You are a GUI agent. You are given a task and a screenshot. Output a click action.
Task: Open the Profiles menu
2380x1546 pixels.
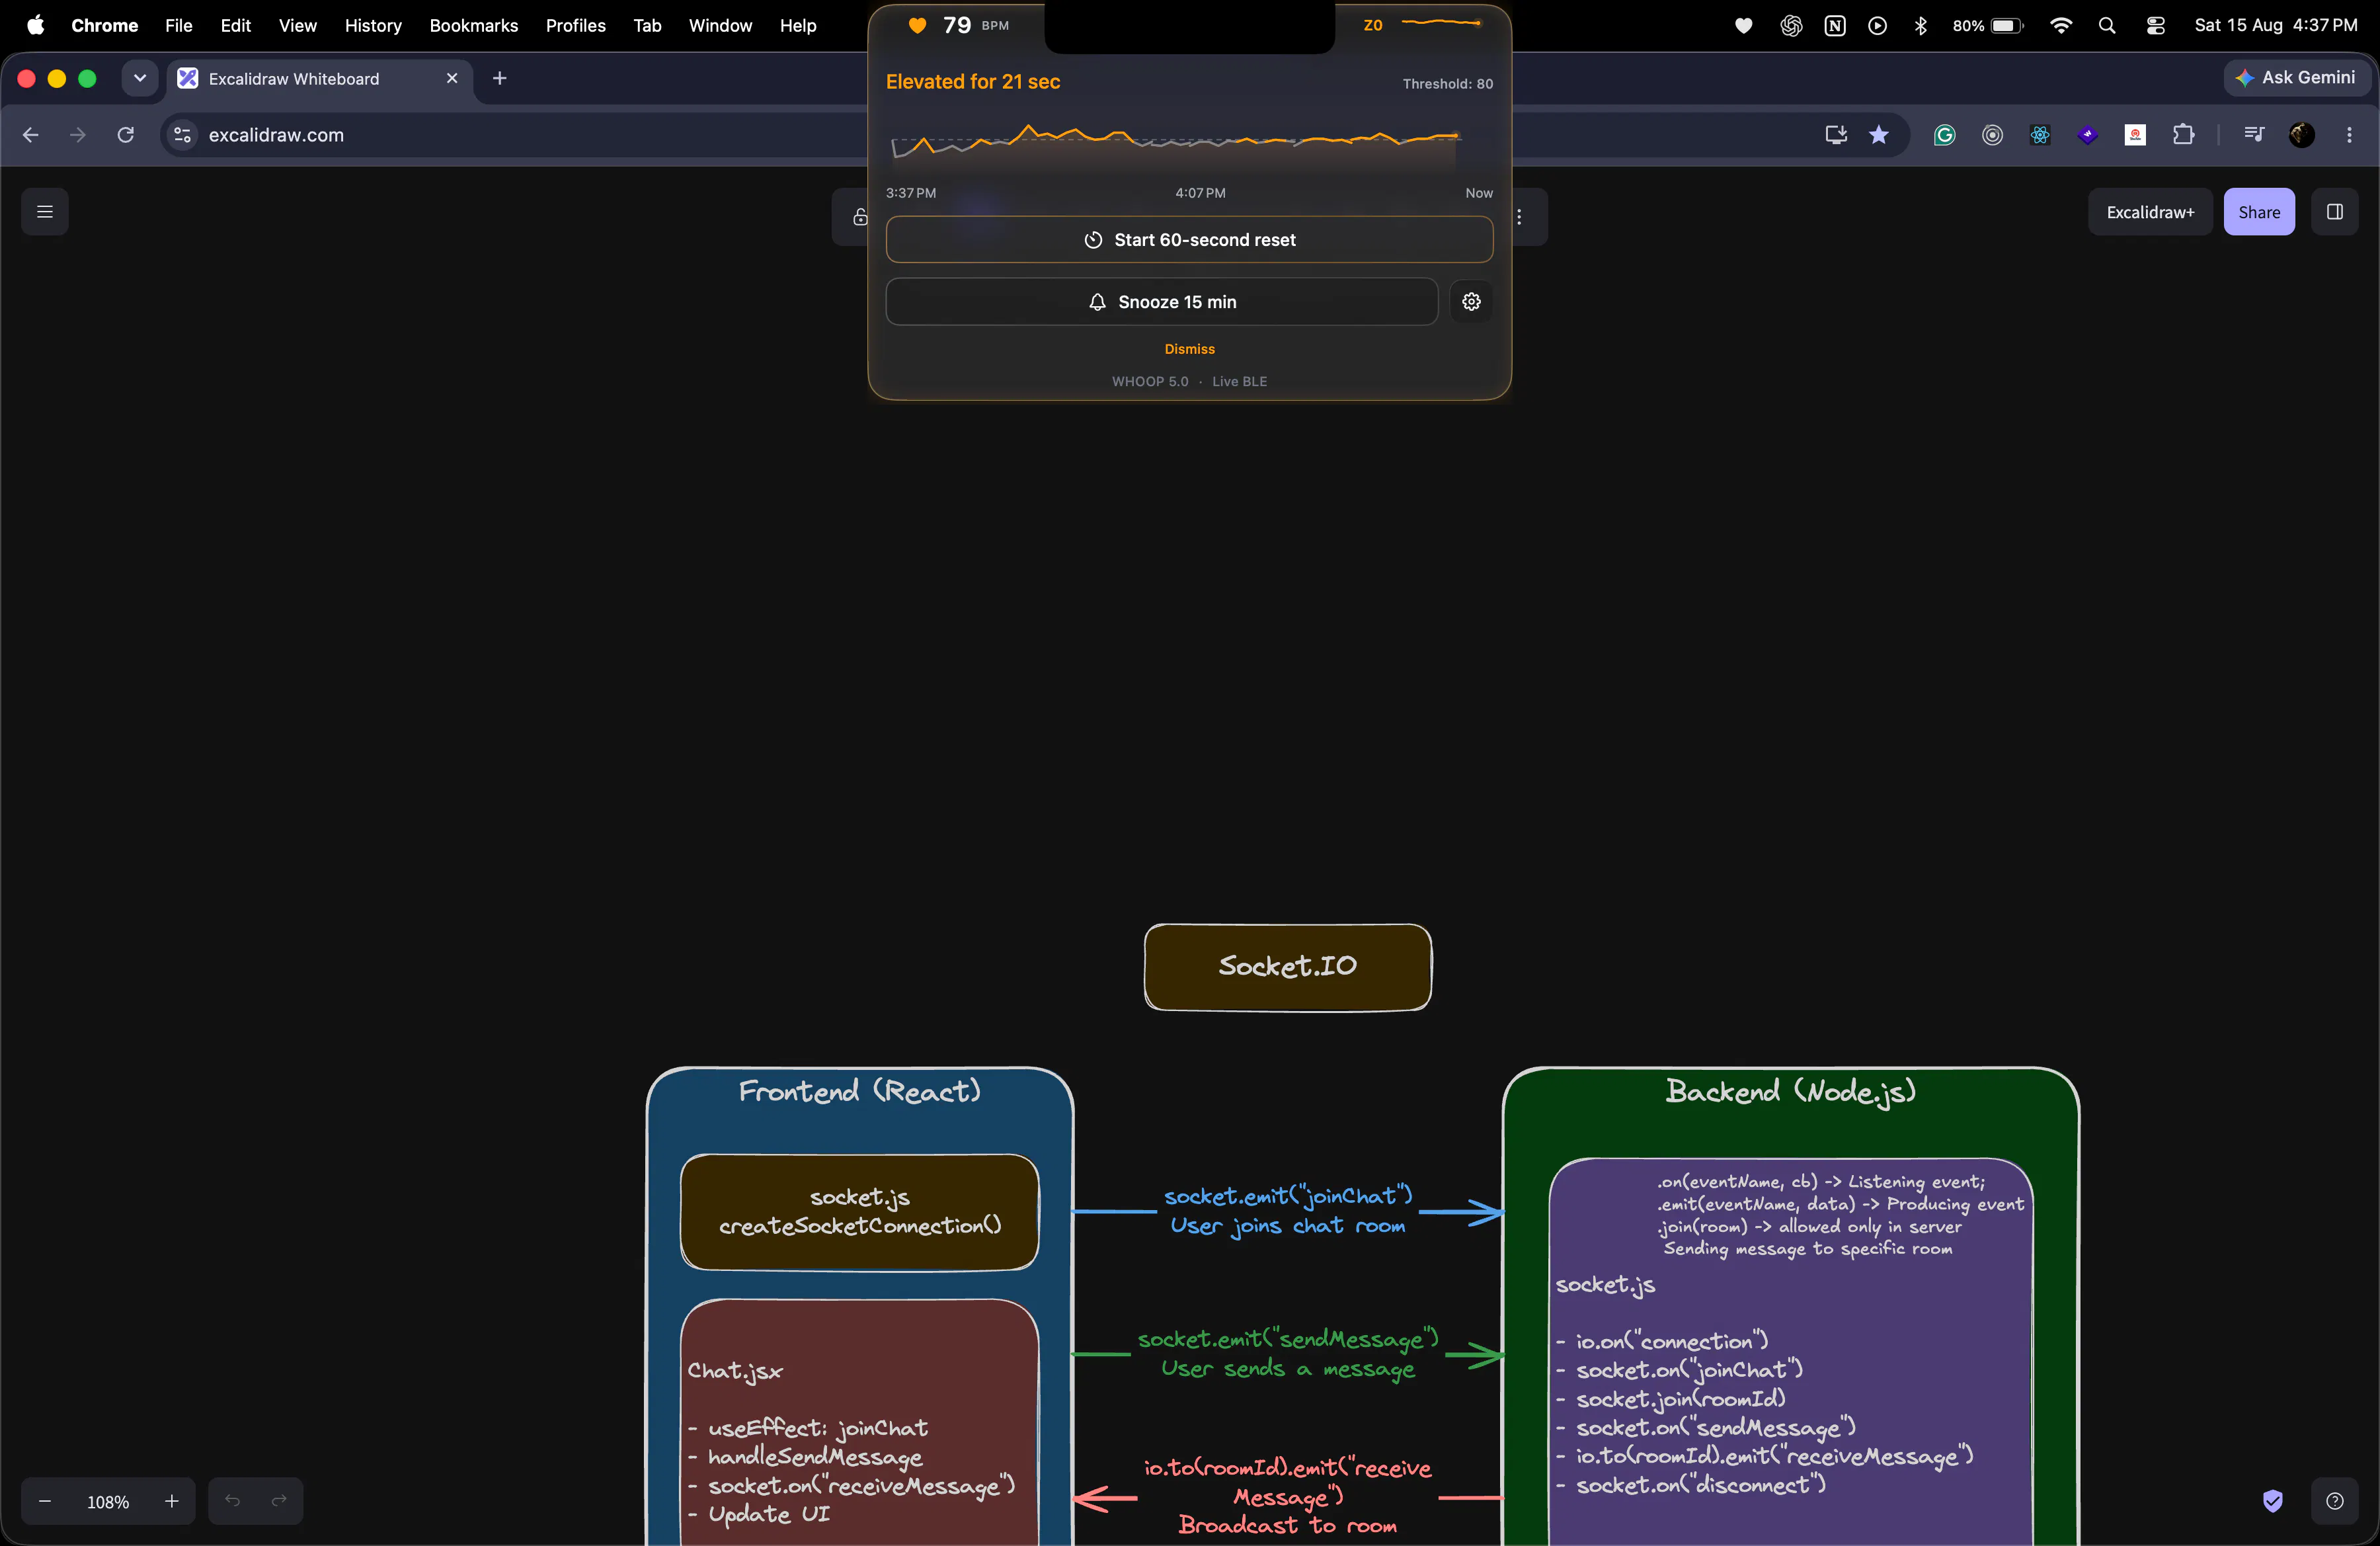pos(575,25)
